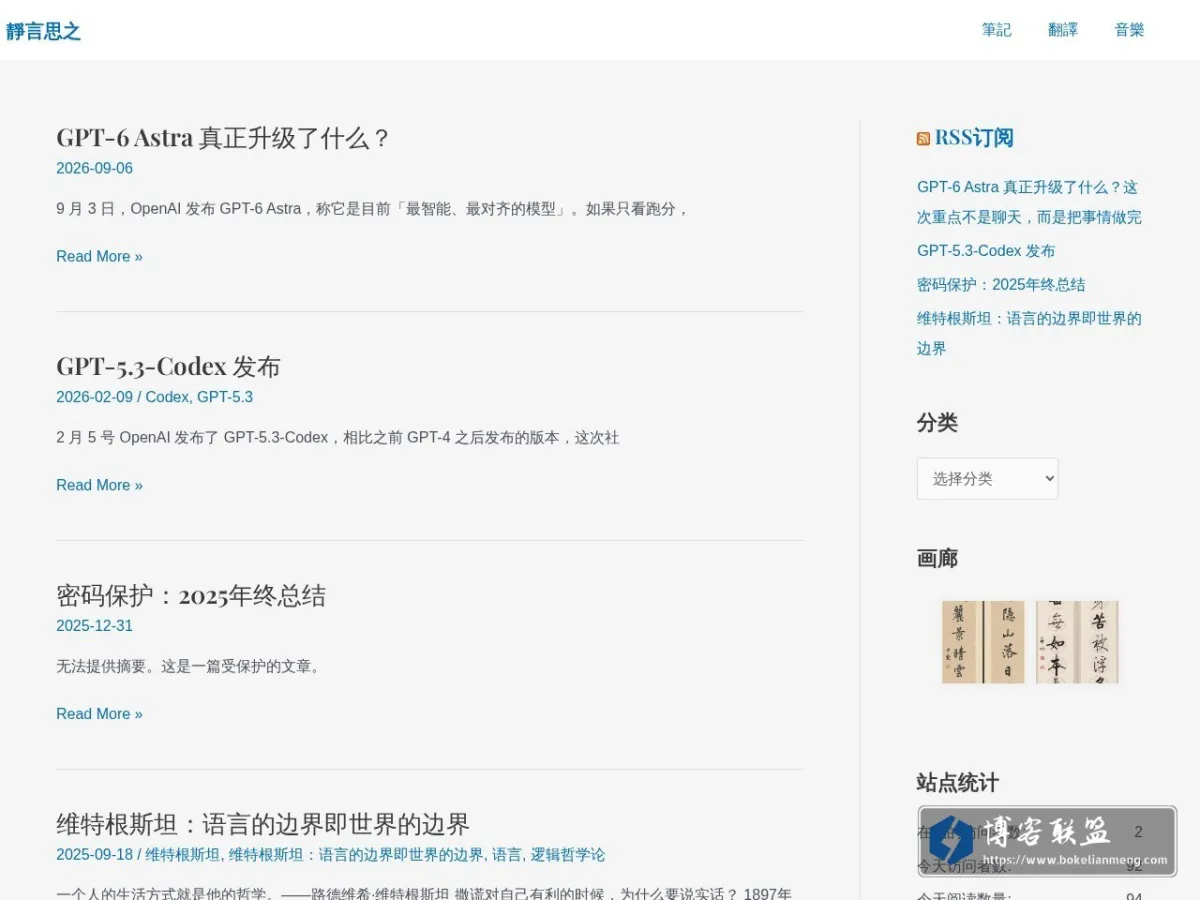The height and width of the screenshot is (900, 1200).
Task: Open post title 密码保护：2025年终总结
Action: pos(191,595)
